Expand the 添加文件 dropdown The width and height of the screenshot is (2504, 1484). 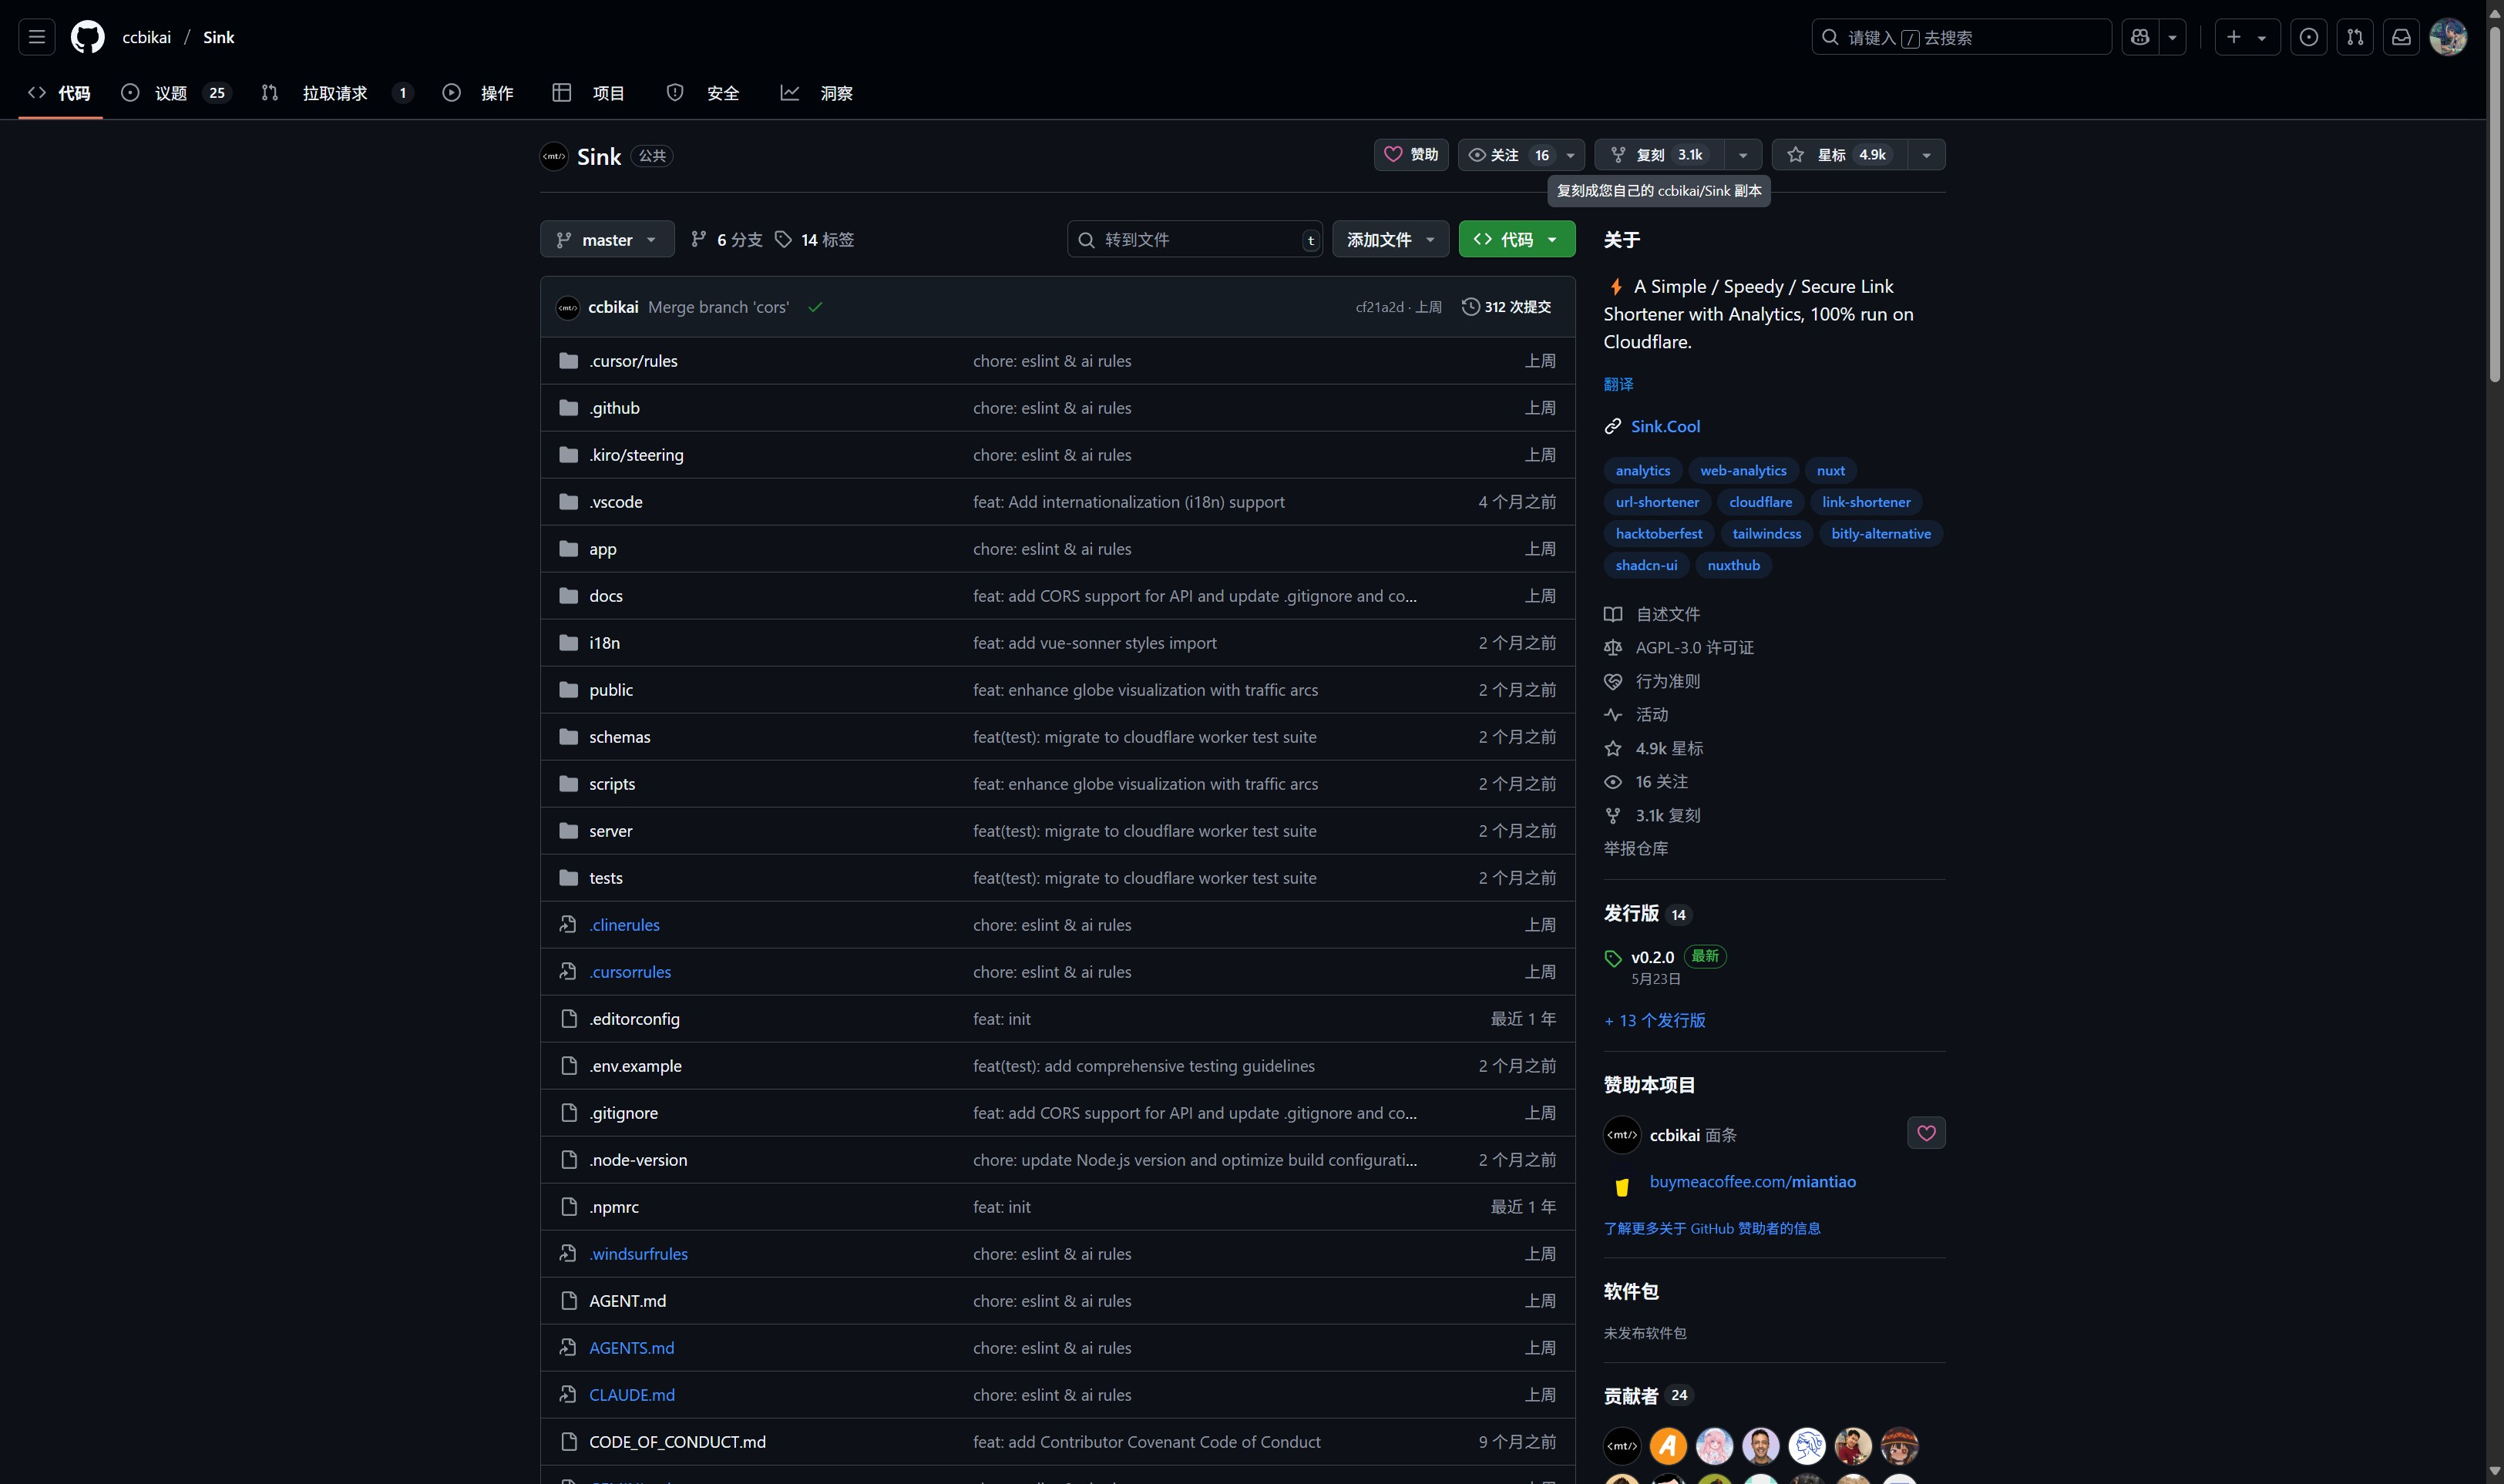[1390, 240]
